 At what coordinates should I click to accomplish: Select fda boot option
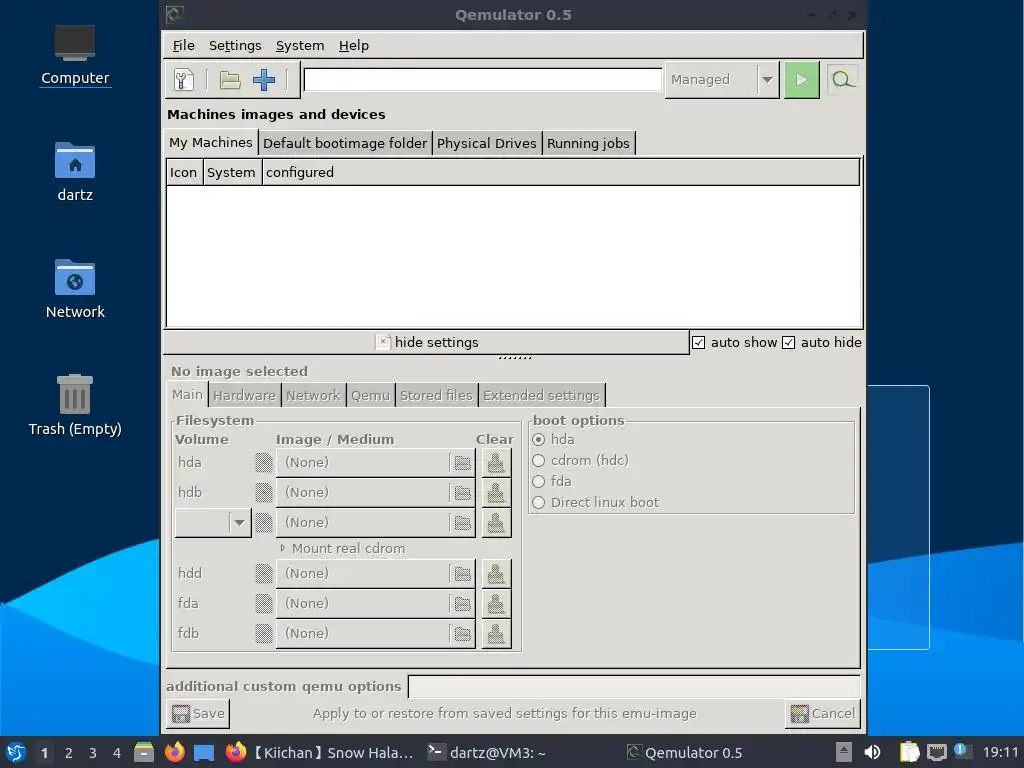tap(538, 481)
